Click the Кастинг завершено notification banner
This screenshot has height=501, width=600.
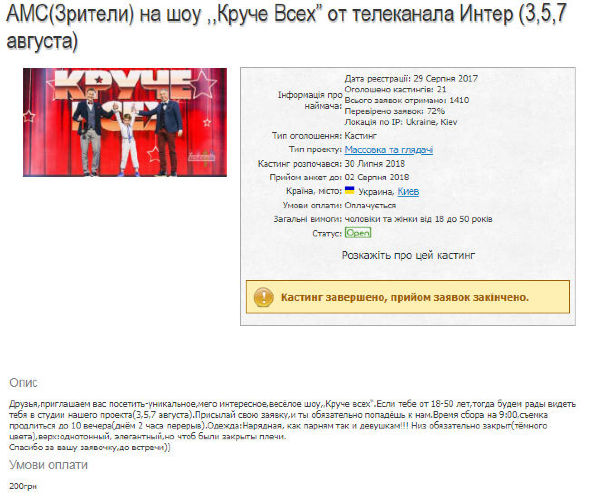(408, 297)
